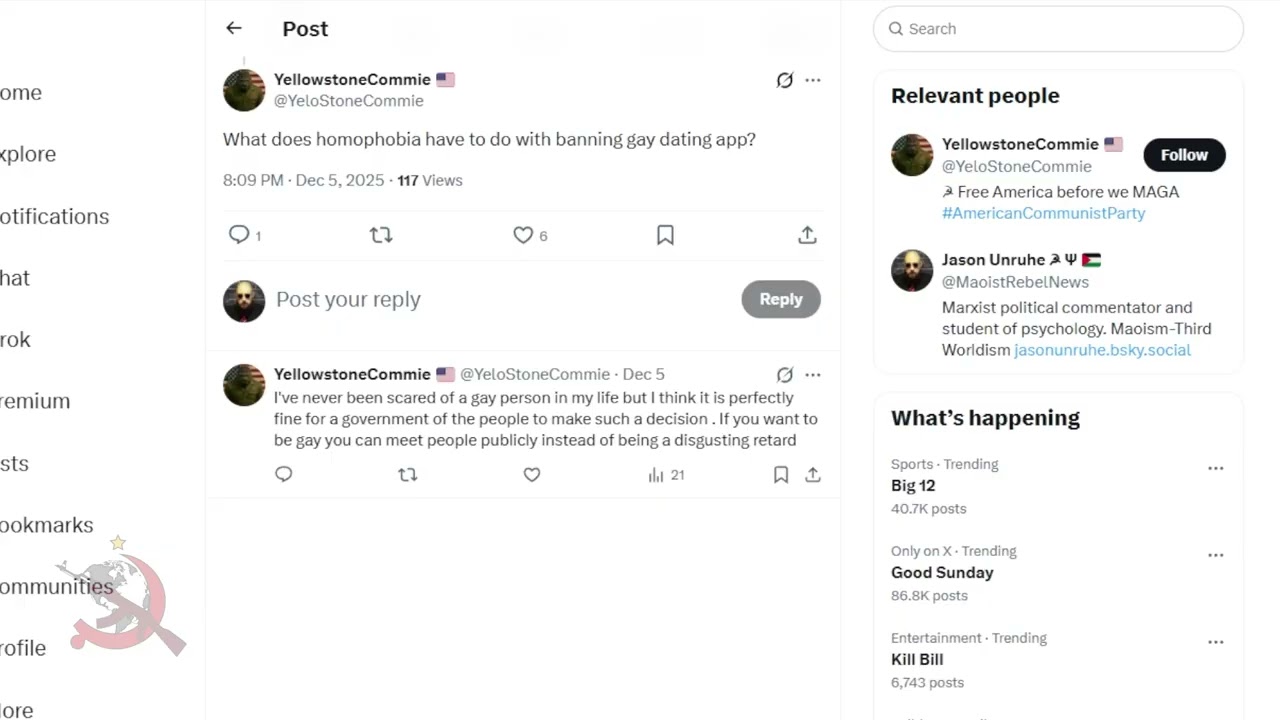This screenshot has height=720, width=1280.
Task: Like the main post with heart icon
Action: pyautogui.click(x=523, y=235)
